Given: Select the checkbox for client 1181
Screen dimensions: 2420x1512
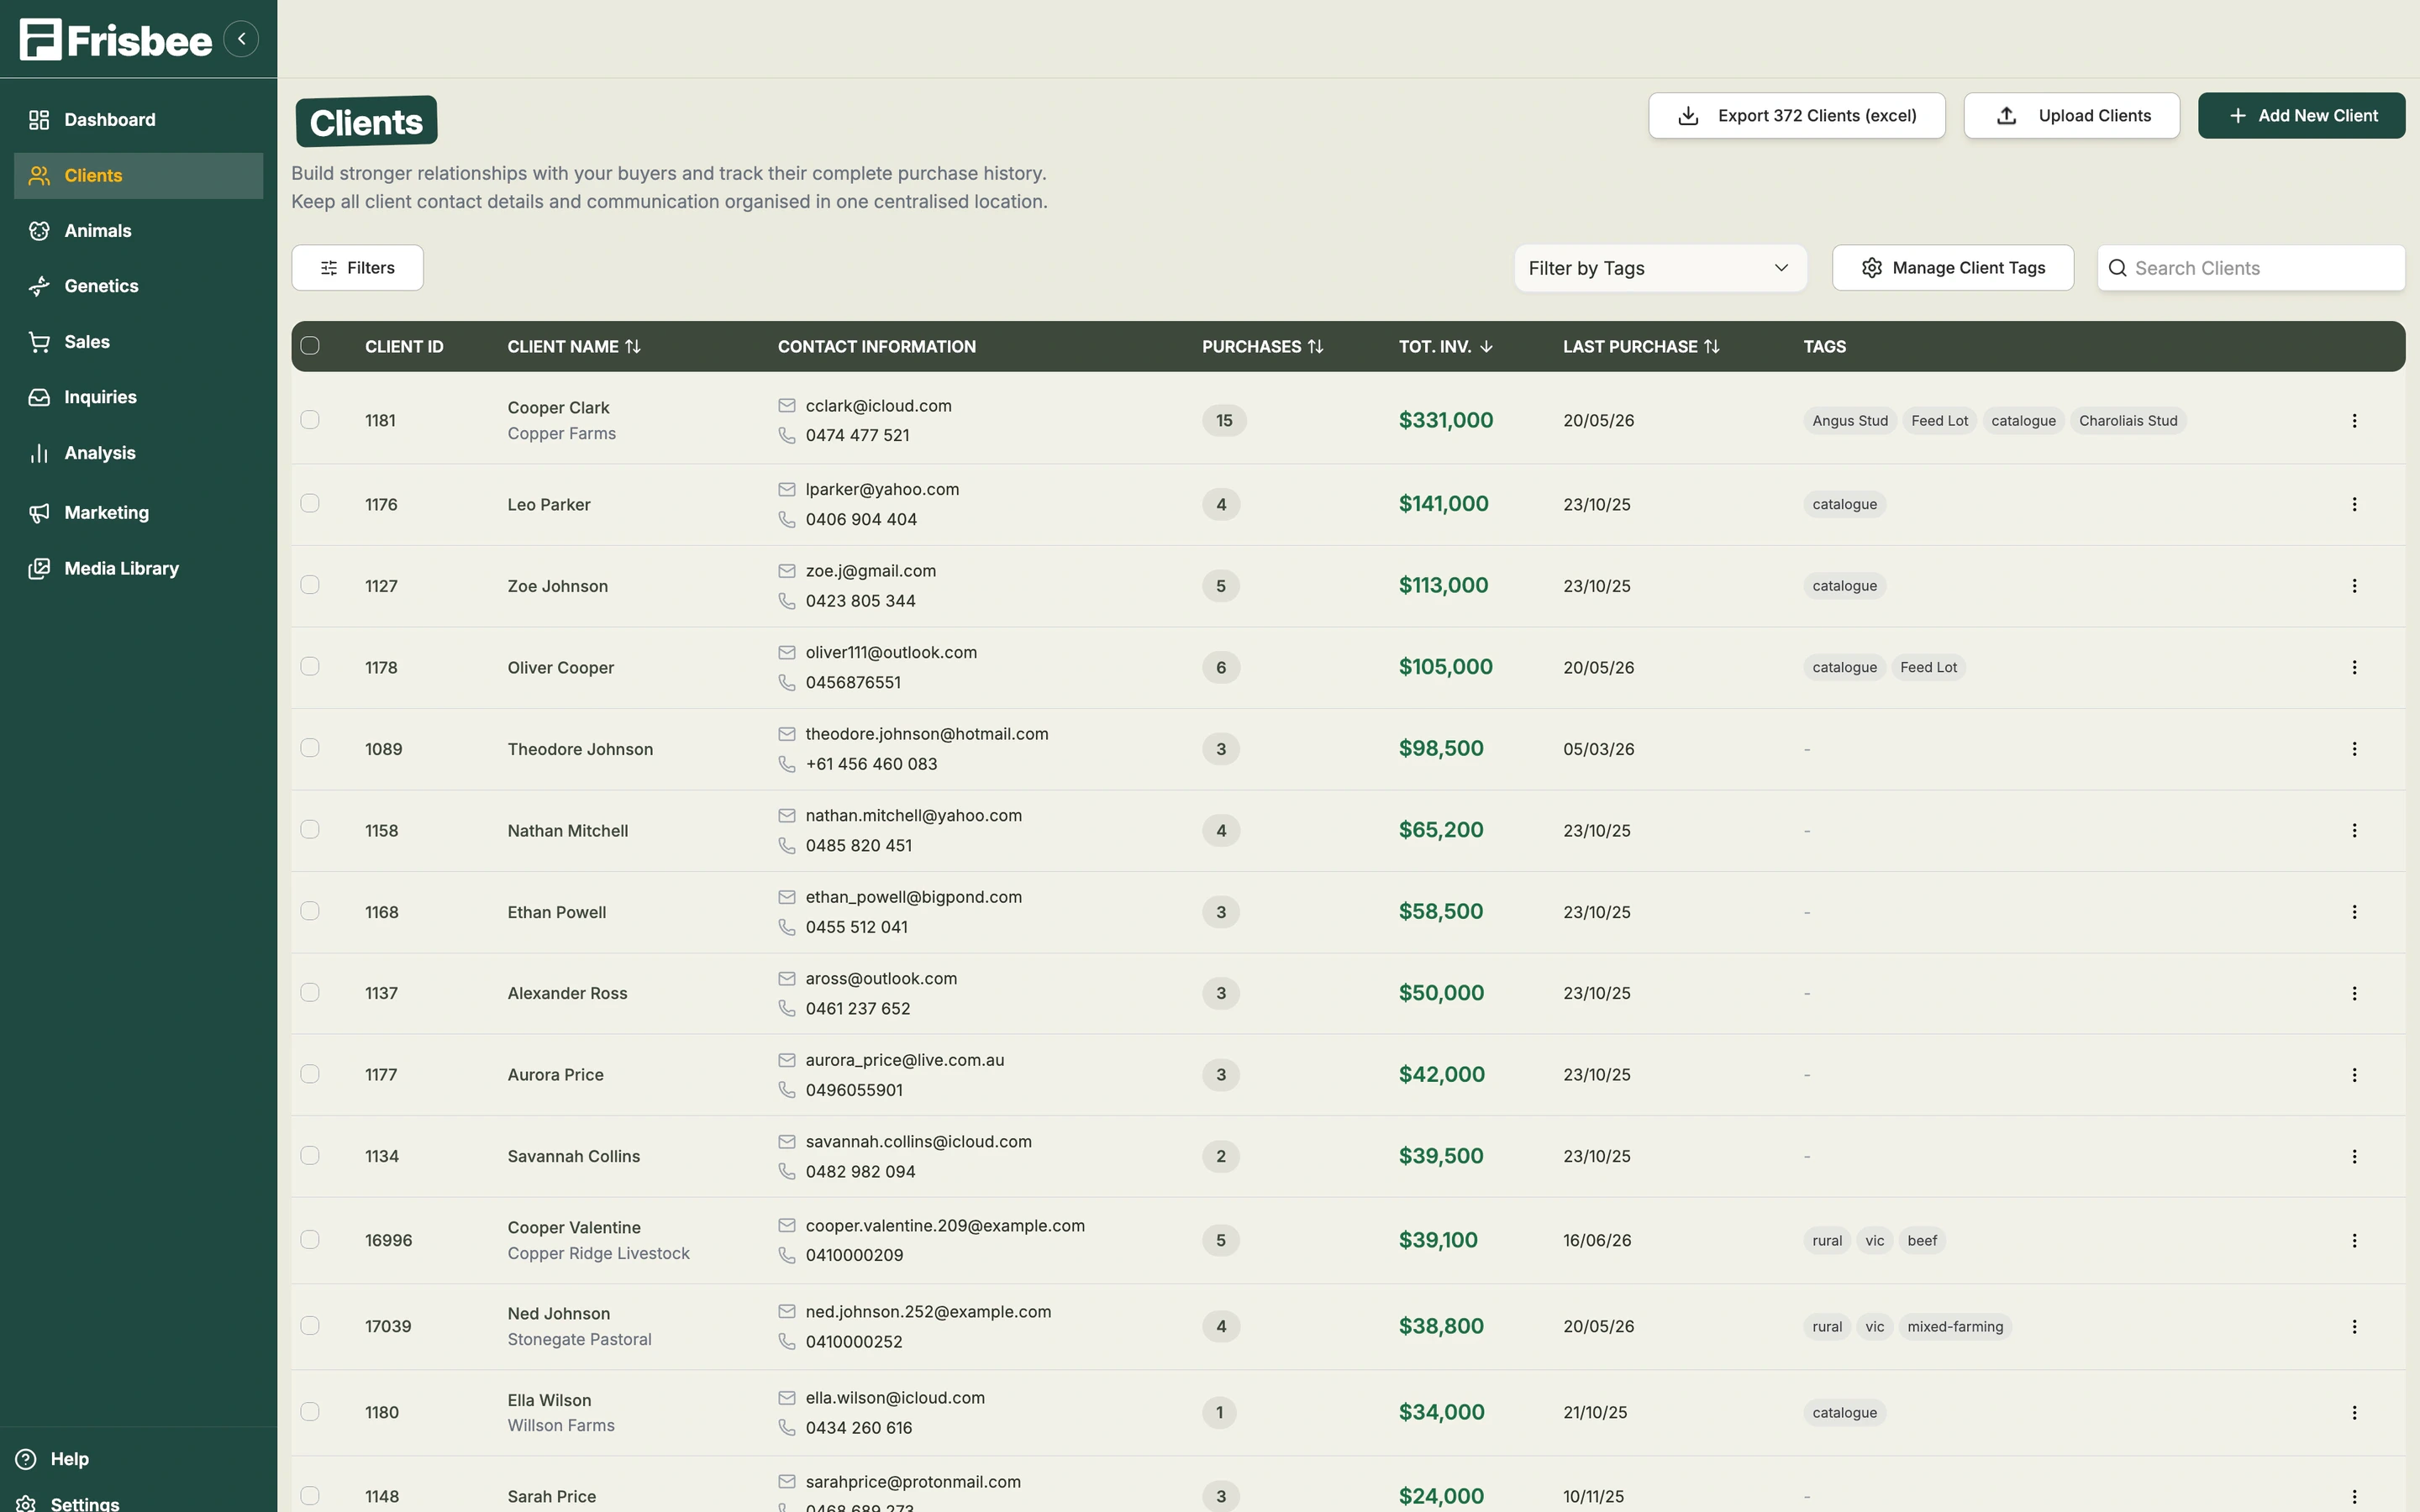Looking at the screenshot, I should (310, 420).
